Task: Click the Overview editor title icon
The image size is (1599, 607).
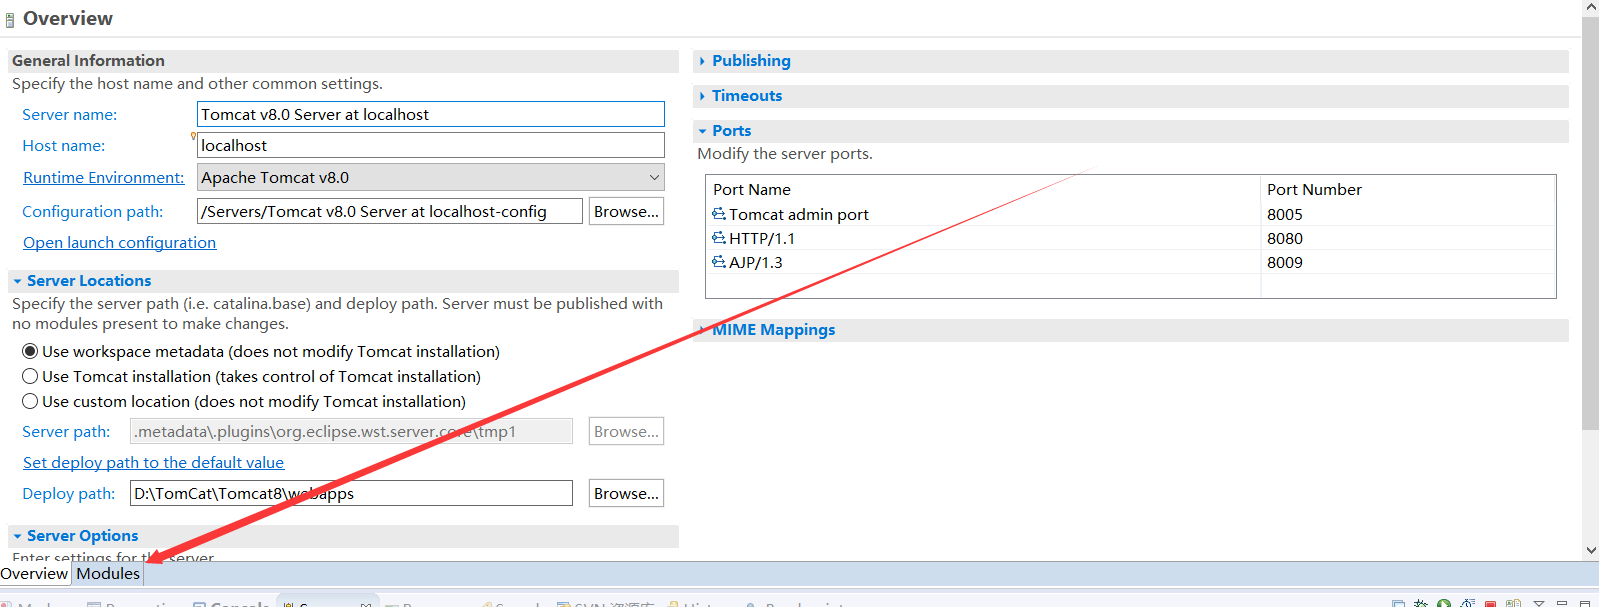Action: pos(10,19)
